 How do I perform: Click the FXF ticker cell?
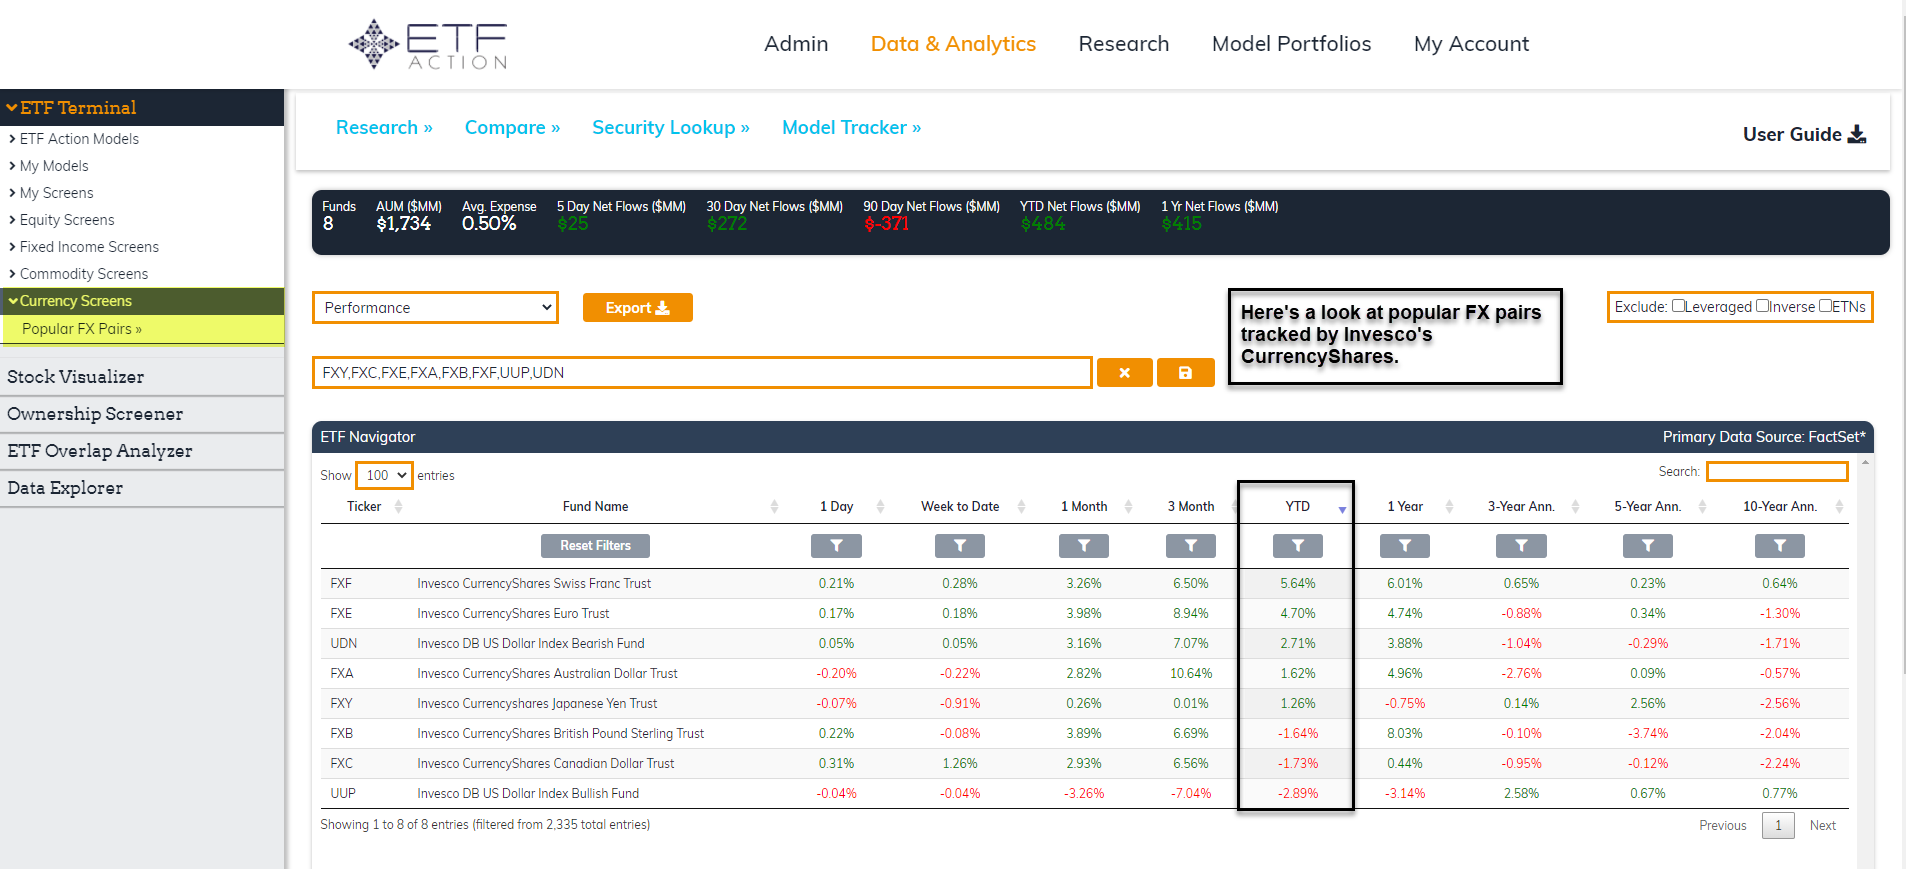(x=341, y=584)
